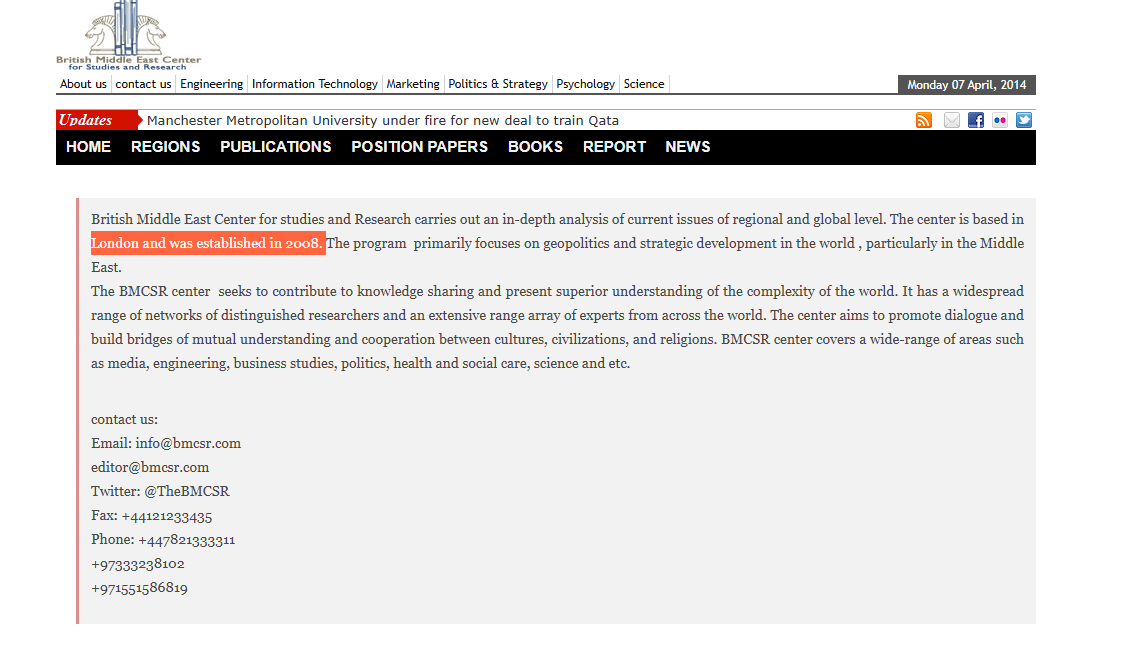Select the Engineering category
Viewport: 1128px width, 648px height.
point(212,84)
